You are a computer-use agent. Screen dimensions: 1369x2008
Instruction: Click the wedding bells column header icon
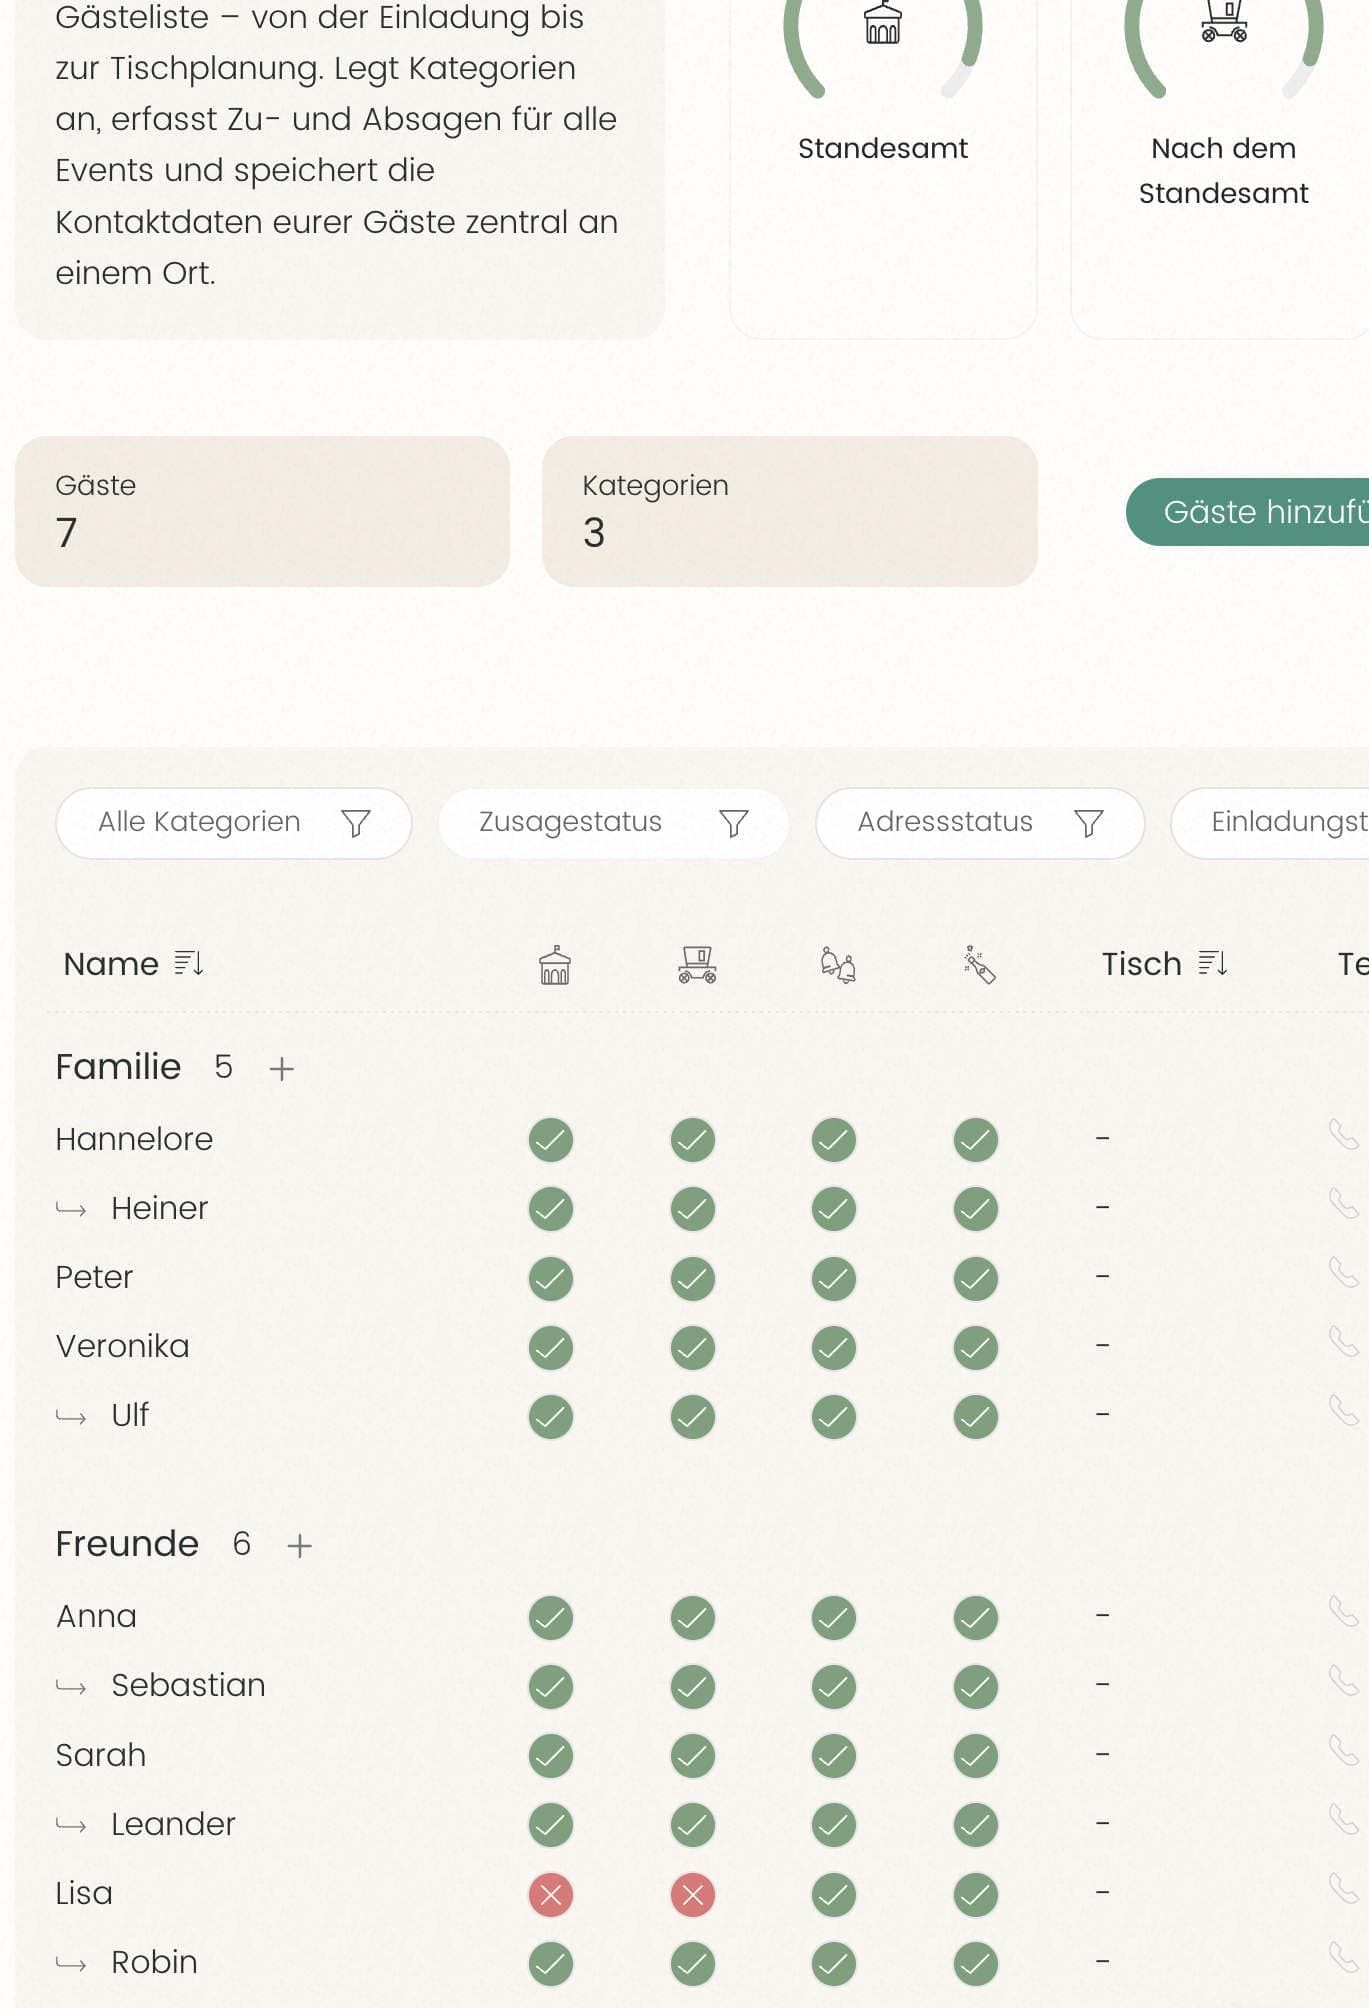(838, 965)
